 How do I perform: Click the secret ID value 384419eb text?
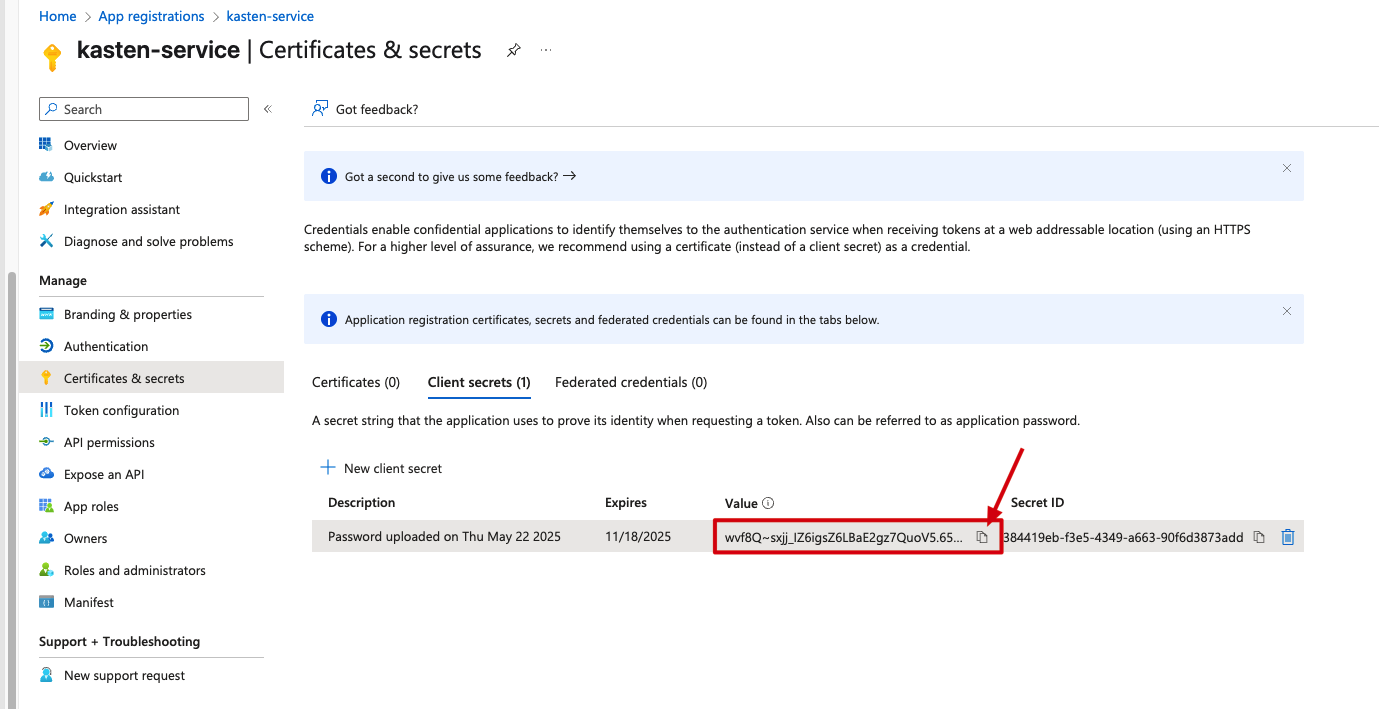pos(1123,537)
